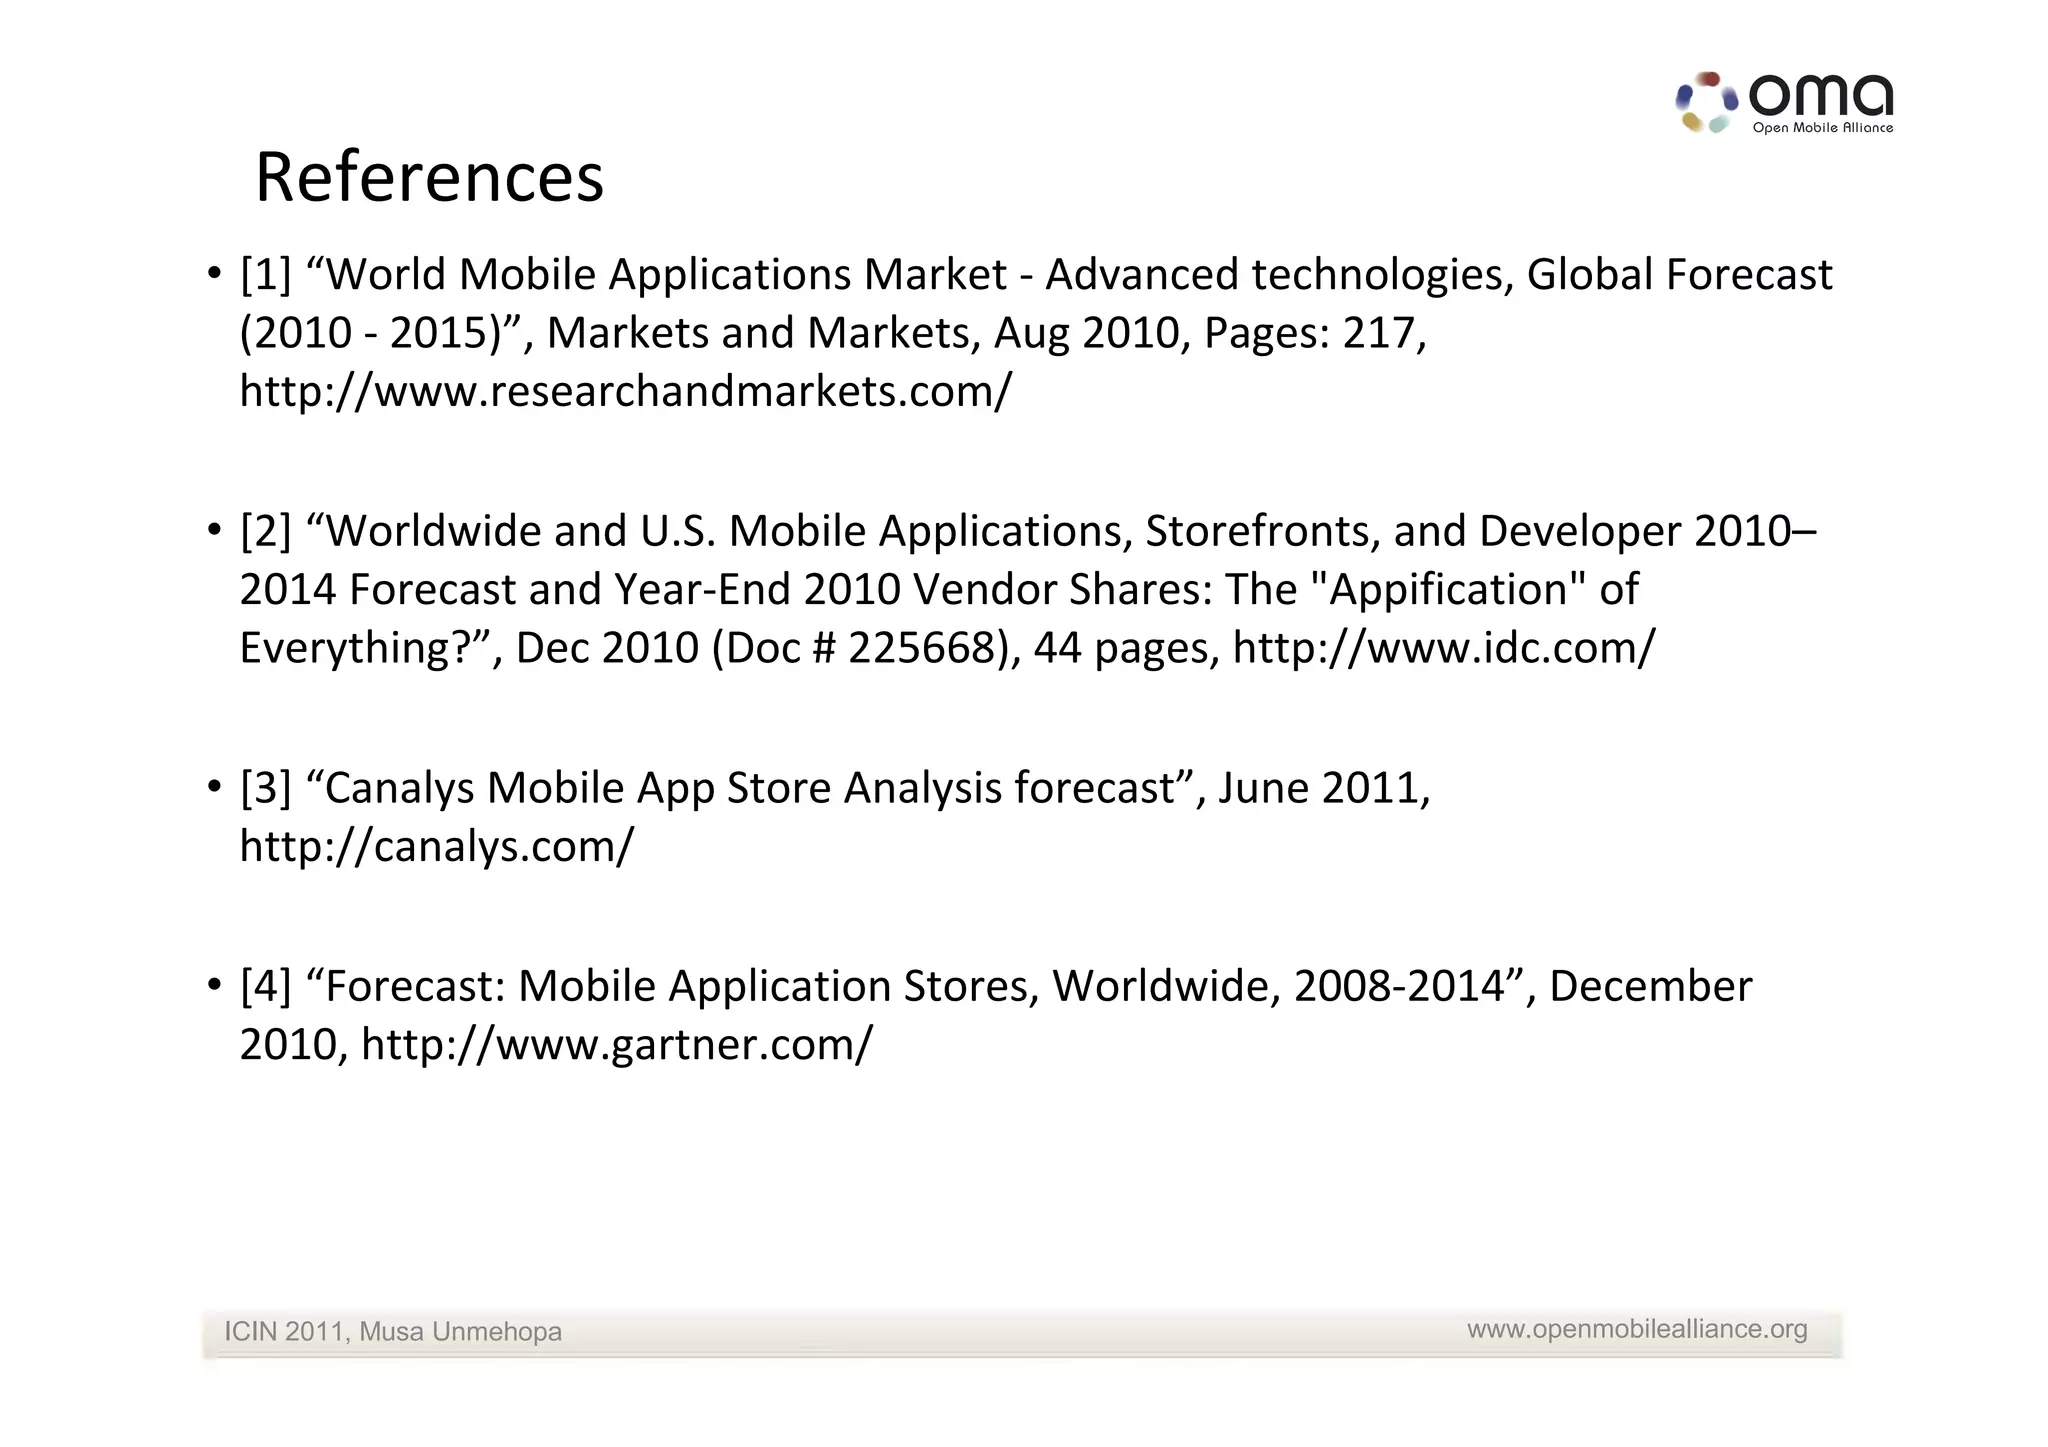Click the OMA Open Mobile Alliance logo

click(x=1785, y=102)
